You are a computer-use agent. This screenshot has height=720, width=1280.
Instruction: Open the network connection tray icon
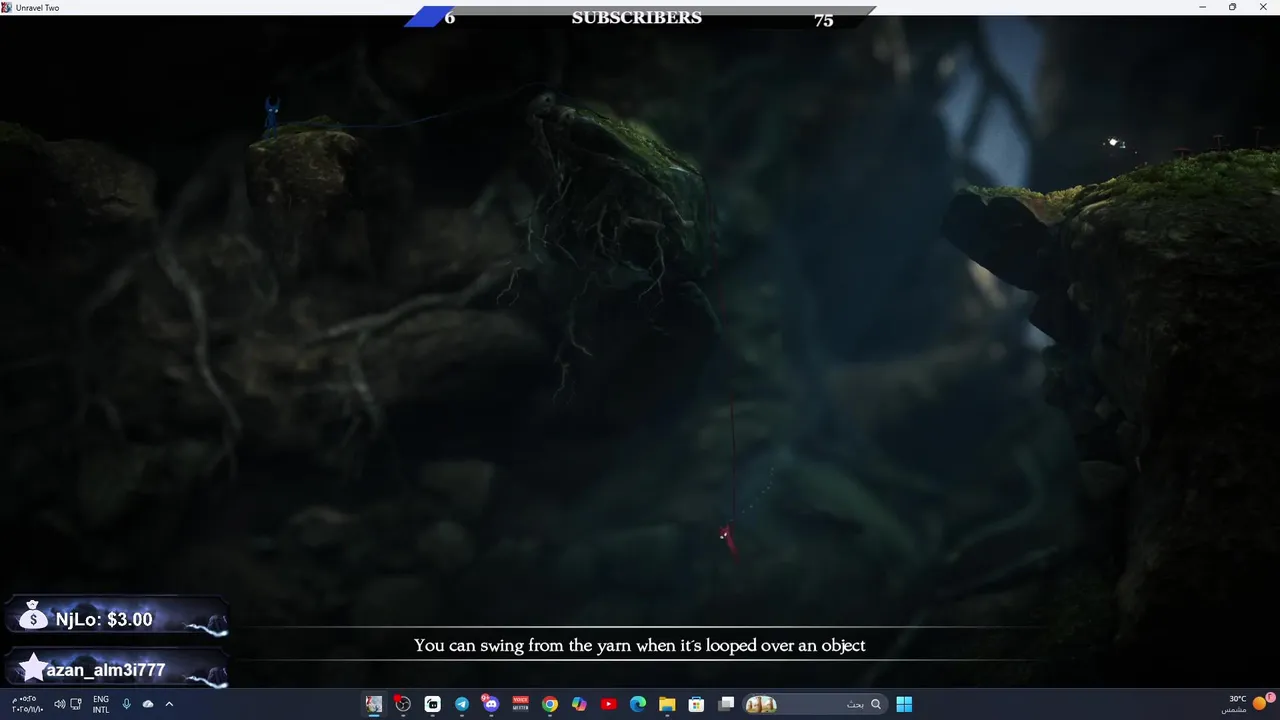coord(76,704)
